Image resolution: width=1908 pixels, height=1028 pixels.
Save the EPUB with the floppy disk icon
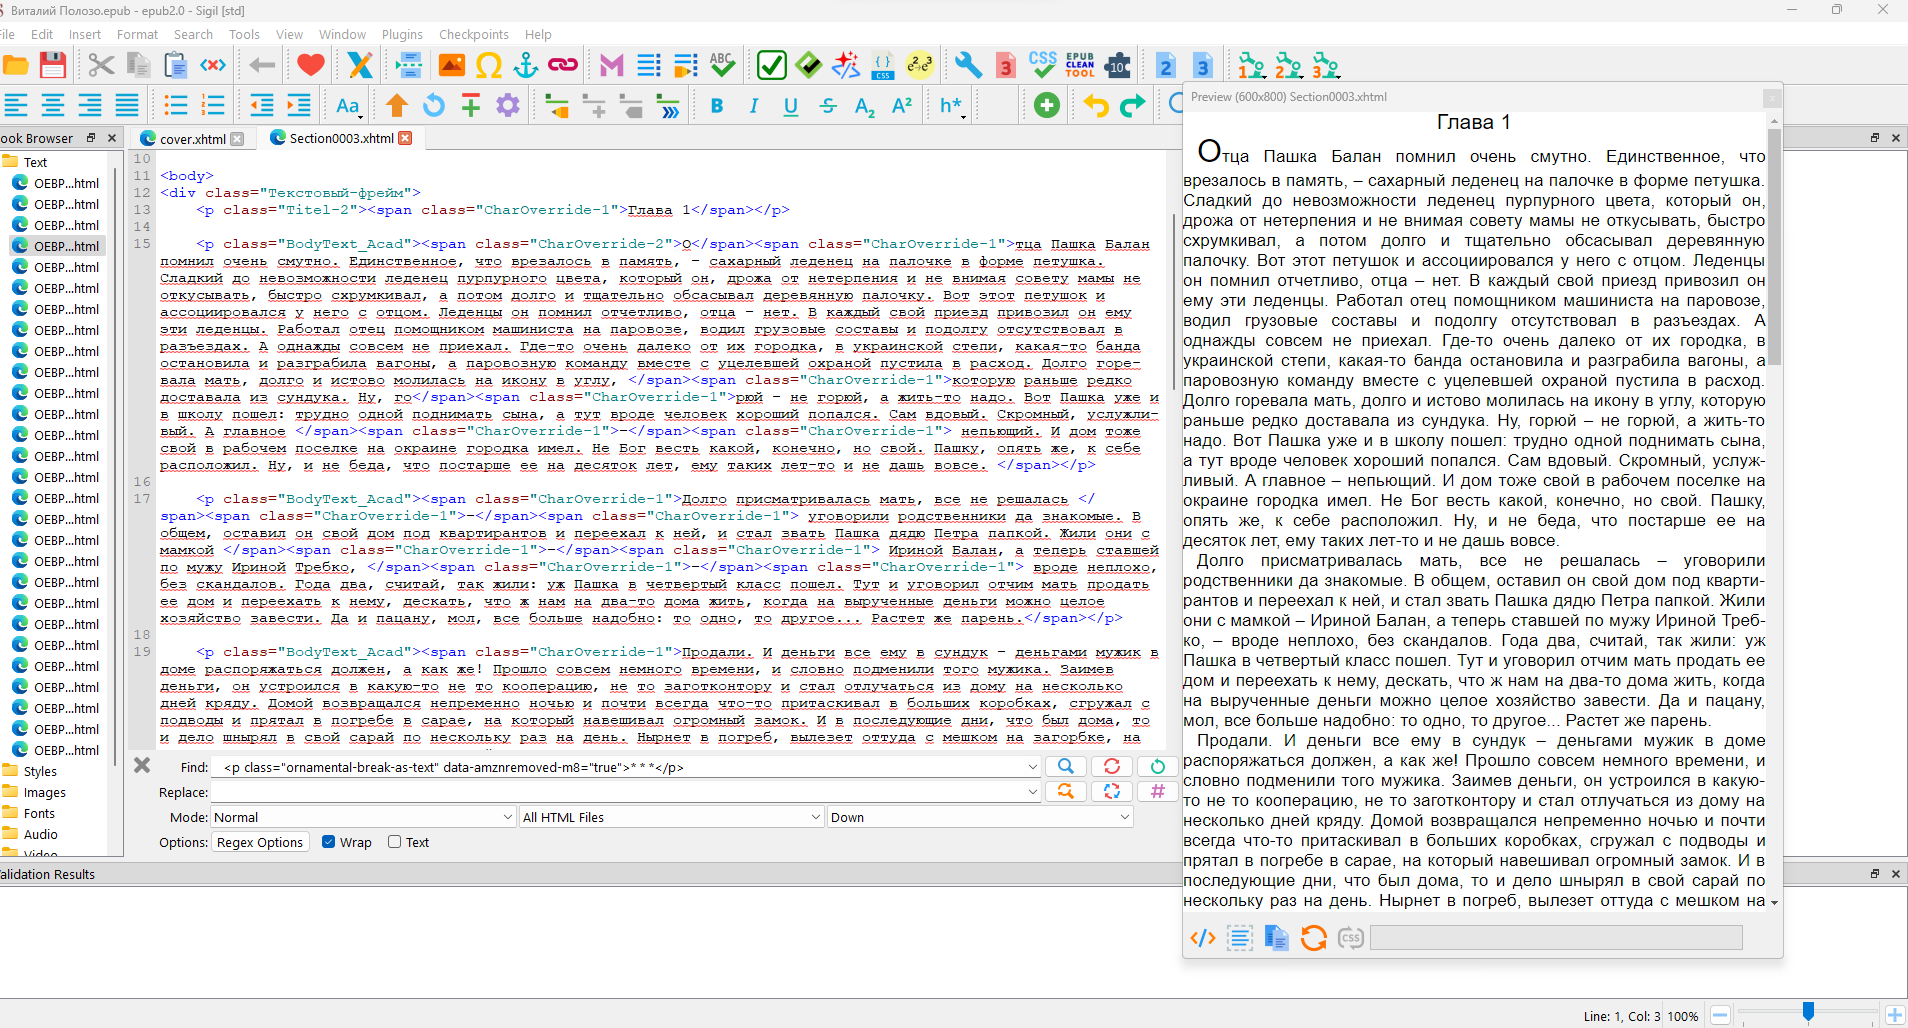click(53, 66)
